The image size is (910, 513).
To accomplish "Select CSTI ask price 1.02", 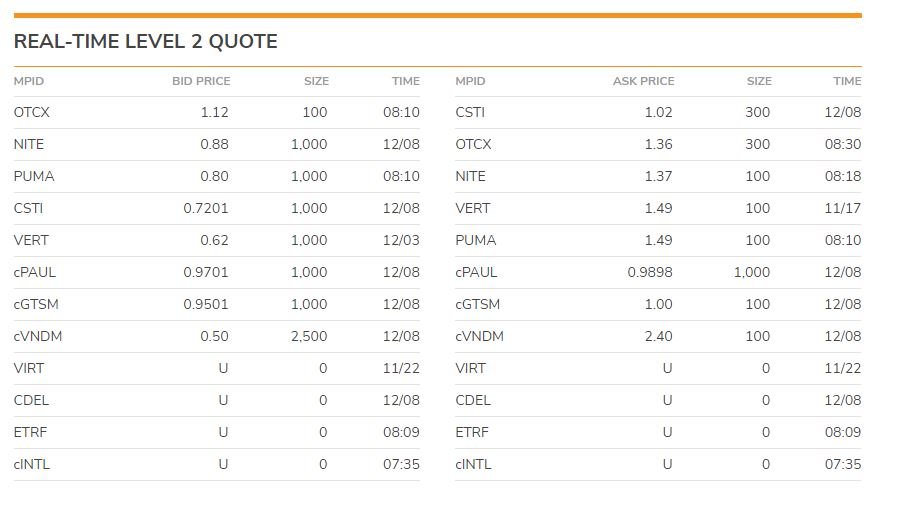I will [658, 112].
